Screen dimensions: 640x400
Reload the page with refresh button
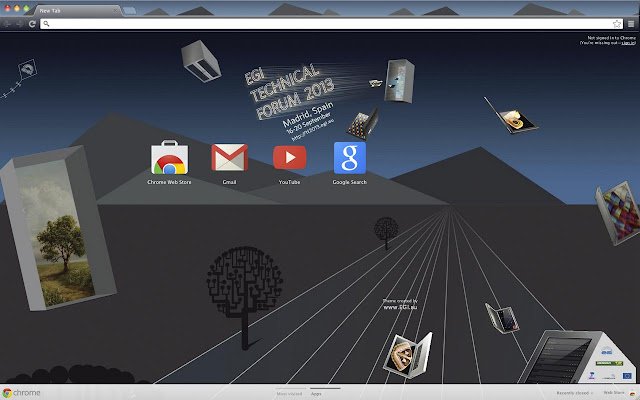point(32,24)
